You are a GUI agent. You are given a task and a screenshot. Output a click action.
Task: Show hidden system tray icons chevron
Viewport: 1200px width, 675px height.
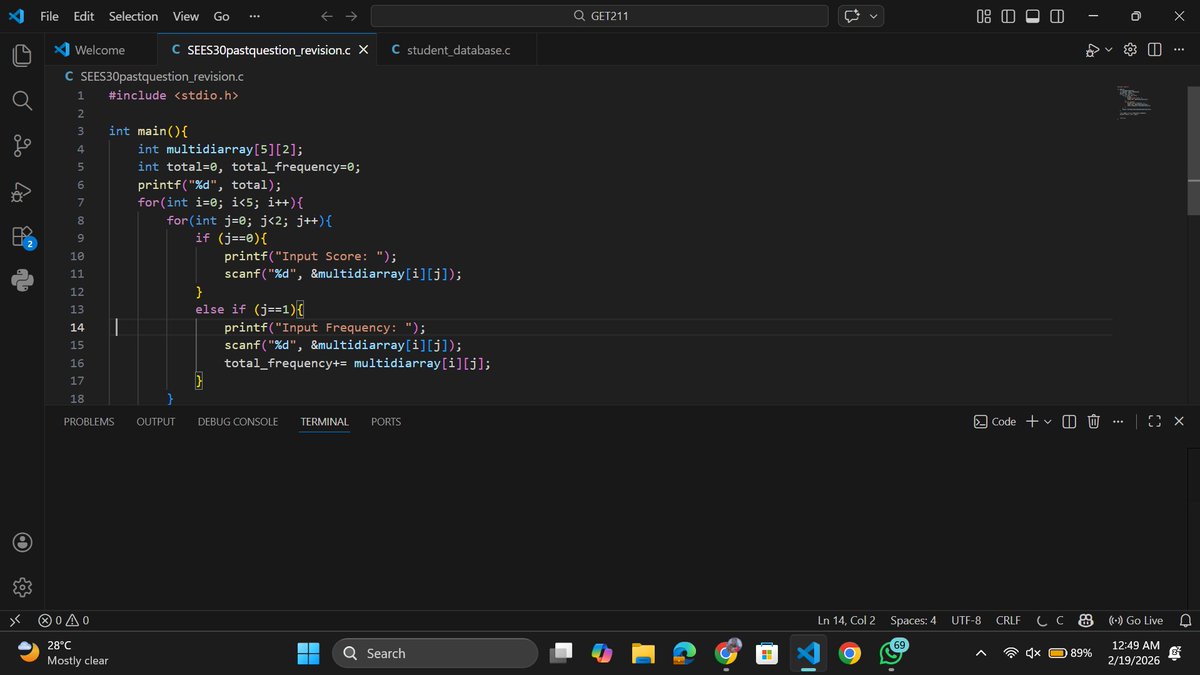pos(980,653)
